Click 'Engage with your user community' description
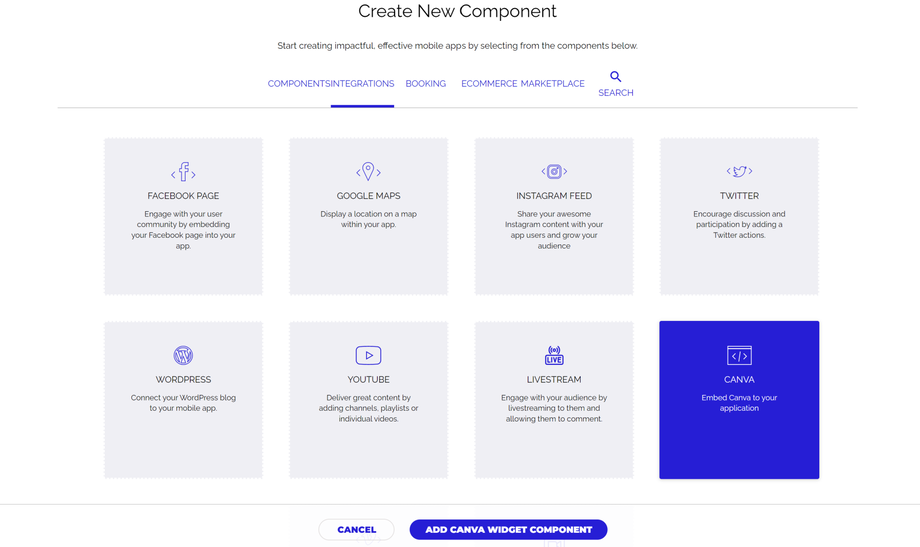Image resolution: width=920 pixels, height=547 pixels. pos(183,229)
